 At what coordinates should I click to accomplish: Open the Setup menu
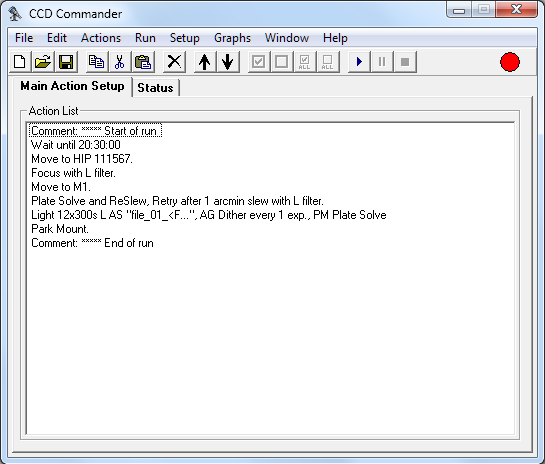point(185,38)
